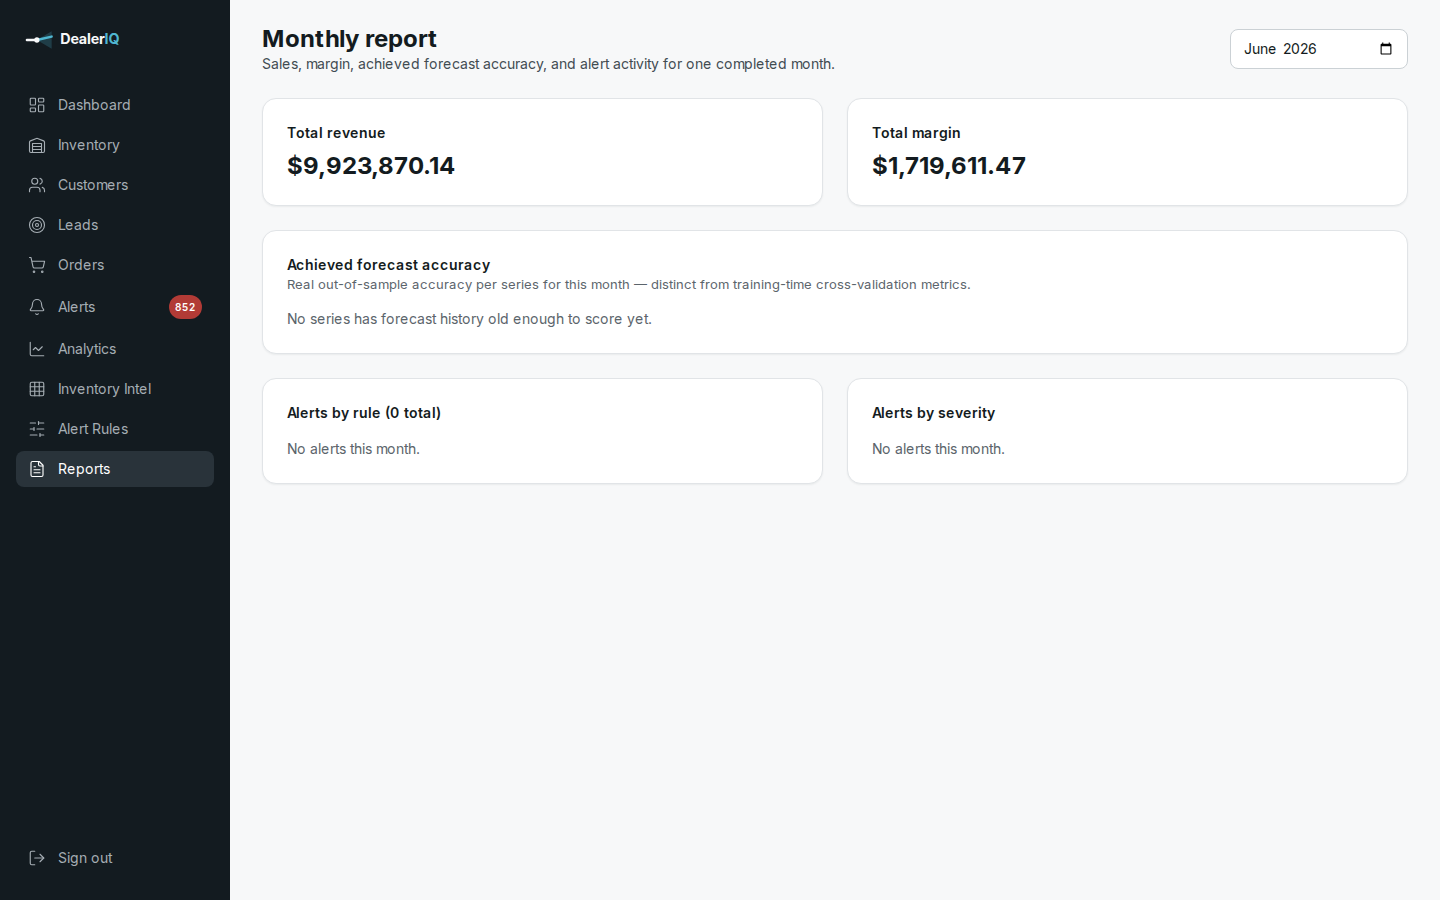Go to the Inventory section
This screenshot has height=900, width=1440.
coord(115,145)
